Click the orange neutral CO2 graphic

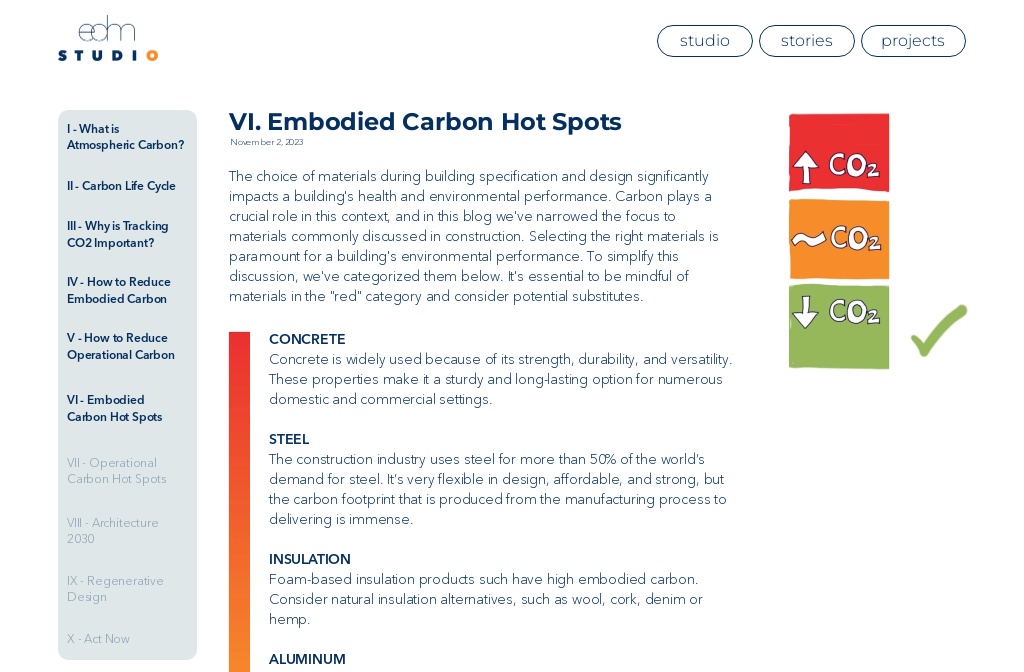pos(839,239)
